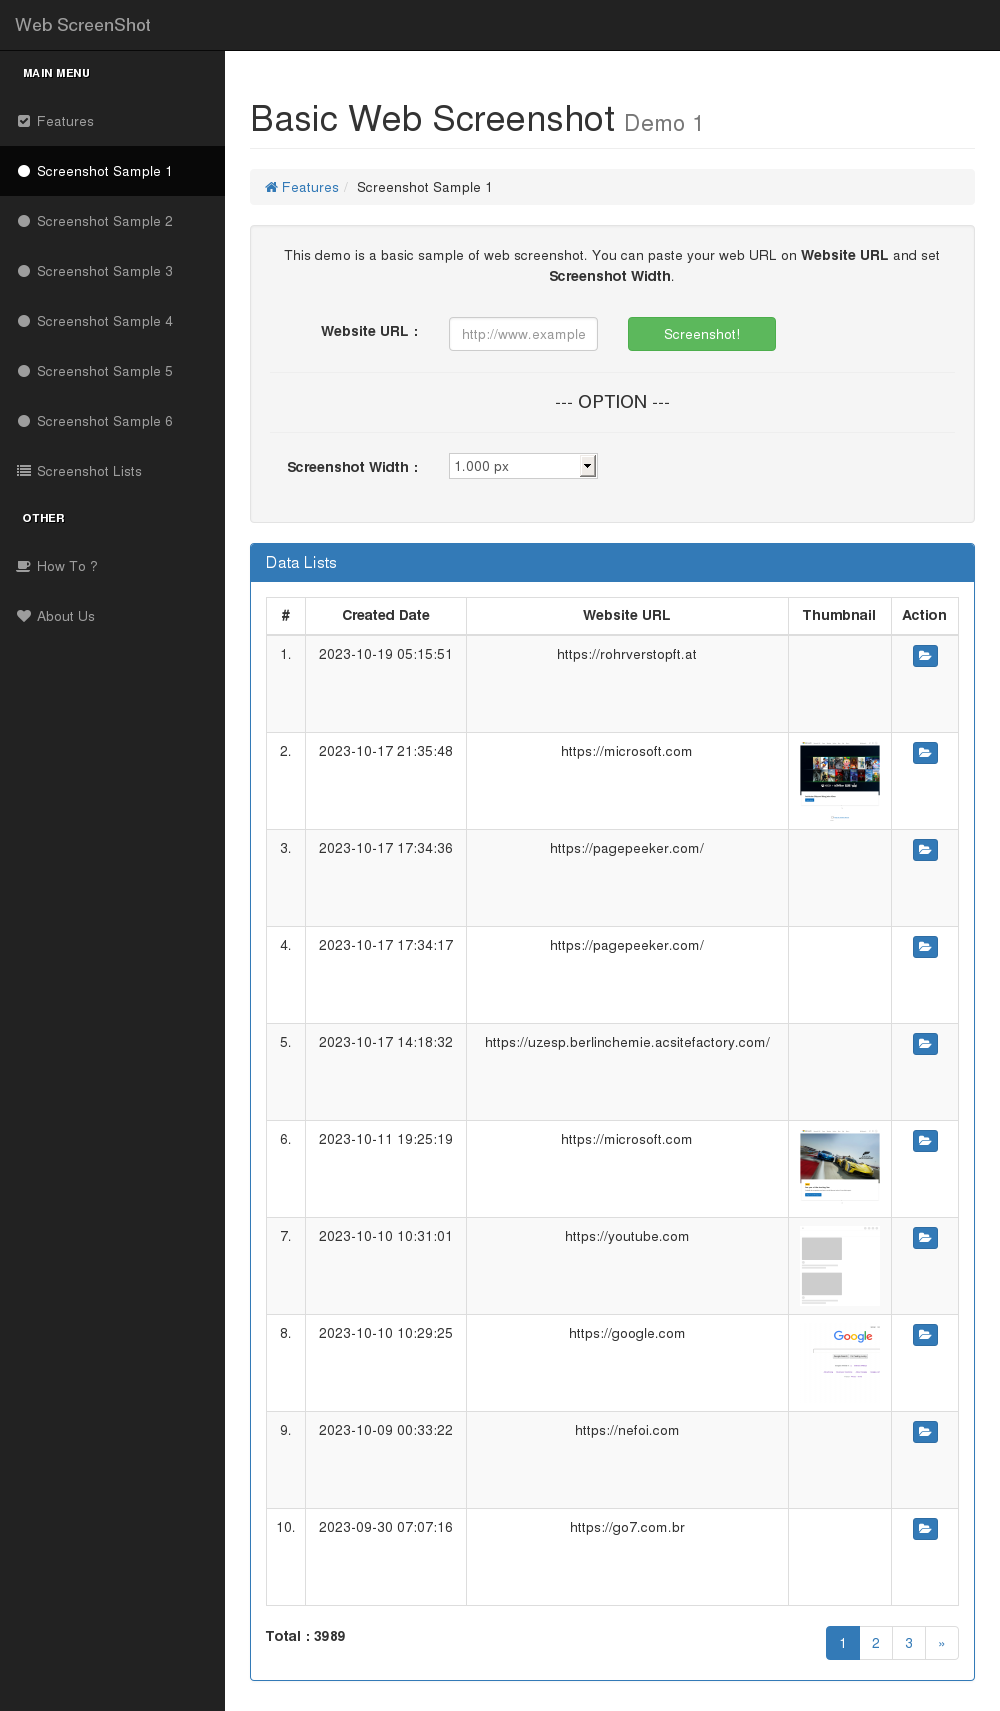
Task: Select Screenshot Sample 5 radio bullet
Action: coord(24,371)
